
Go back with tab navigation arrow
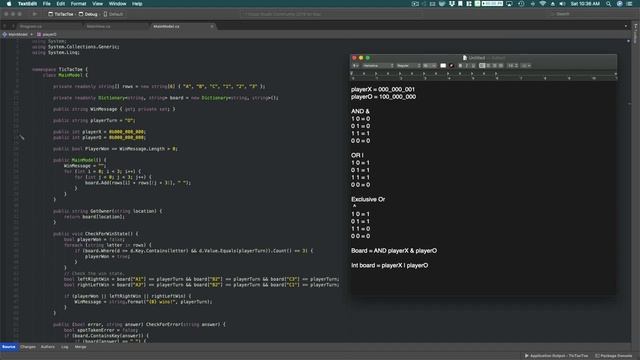point(5,26)
